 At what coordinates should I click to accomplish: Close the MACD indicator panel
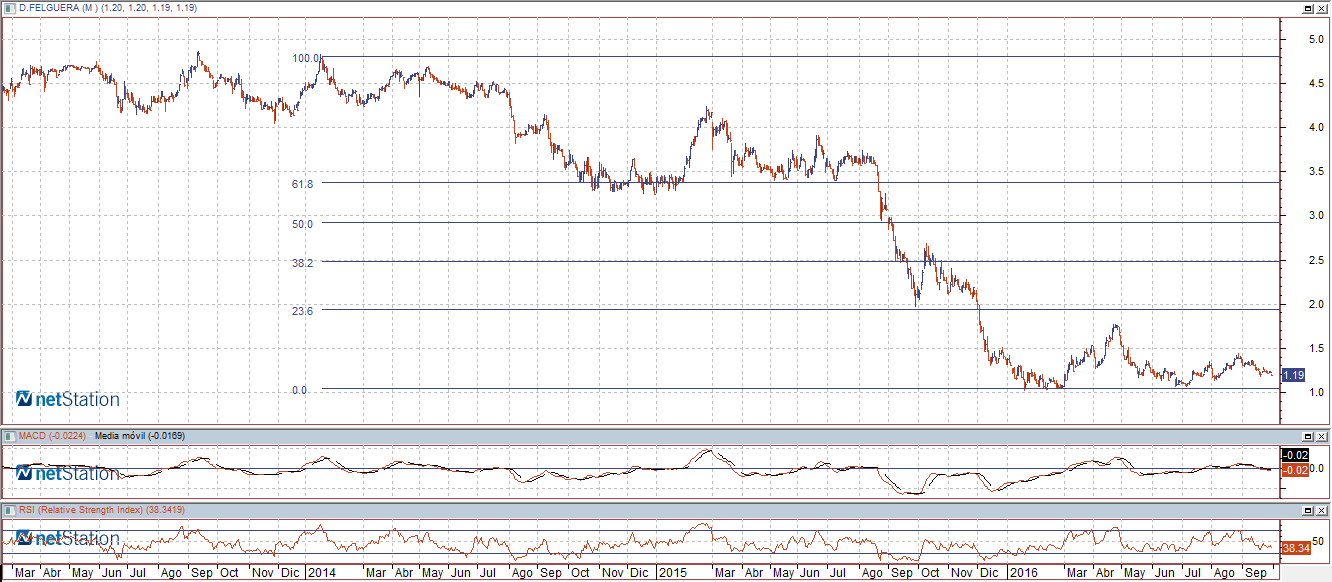pyautogui.click(x=1322, y=437)
